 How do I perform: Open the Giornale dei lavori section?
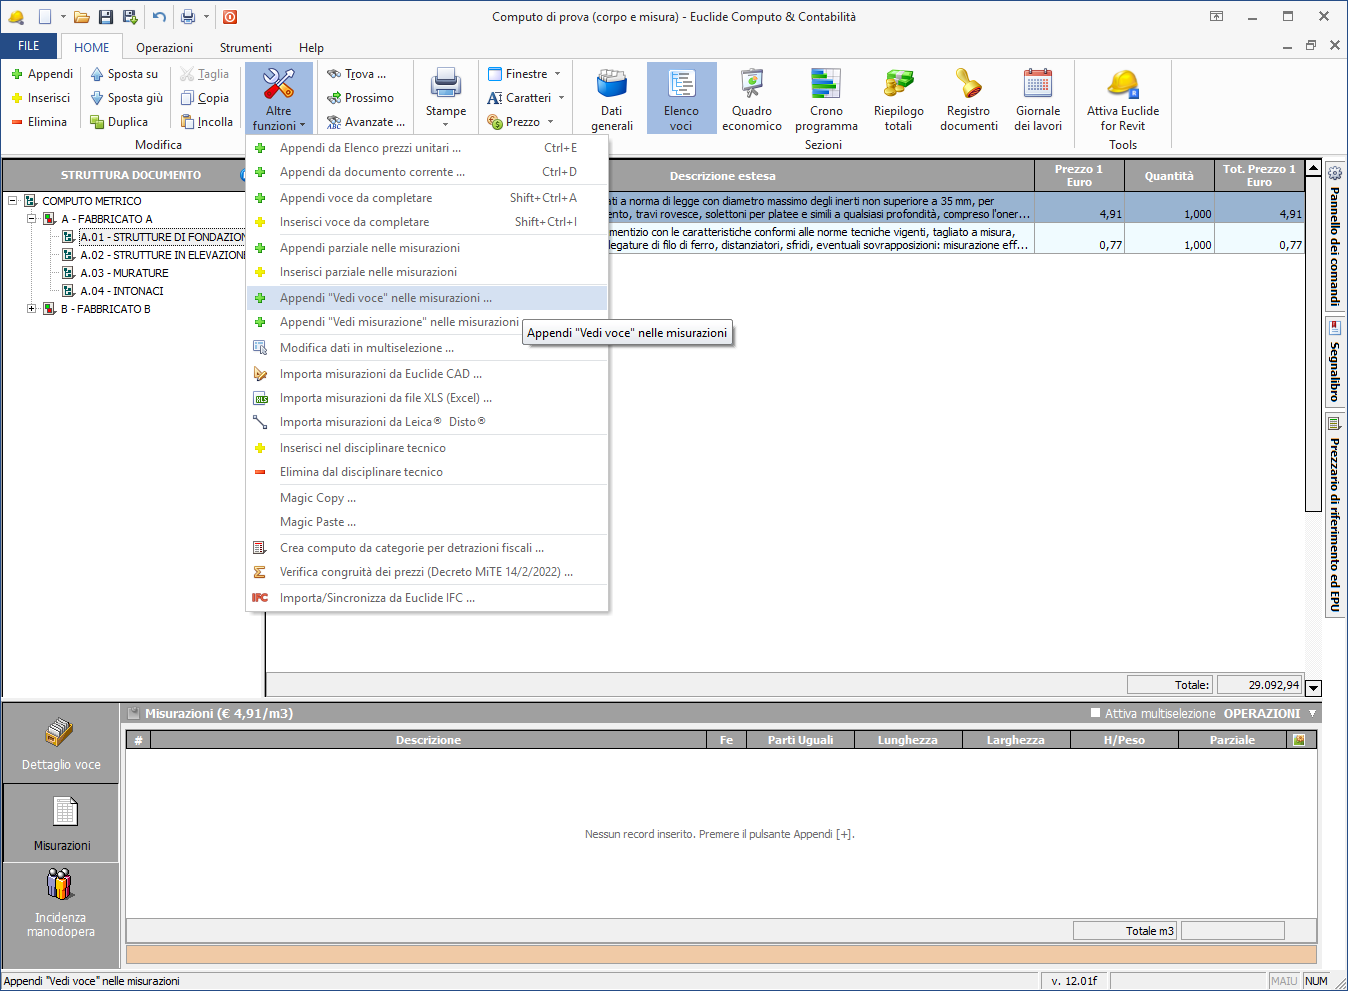1038,99
